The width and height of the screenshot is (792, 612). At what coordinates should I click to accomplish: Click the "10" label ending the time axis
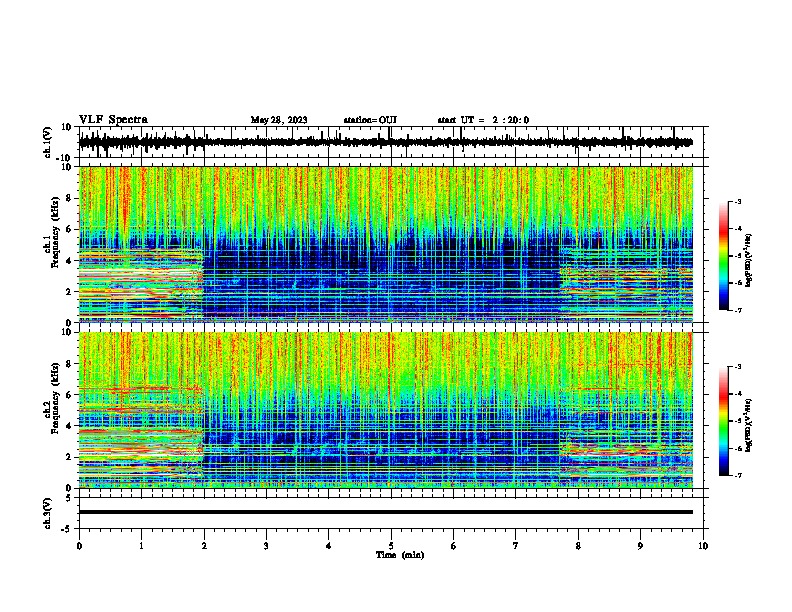point(703,546)
